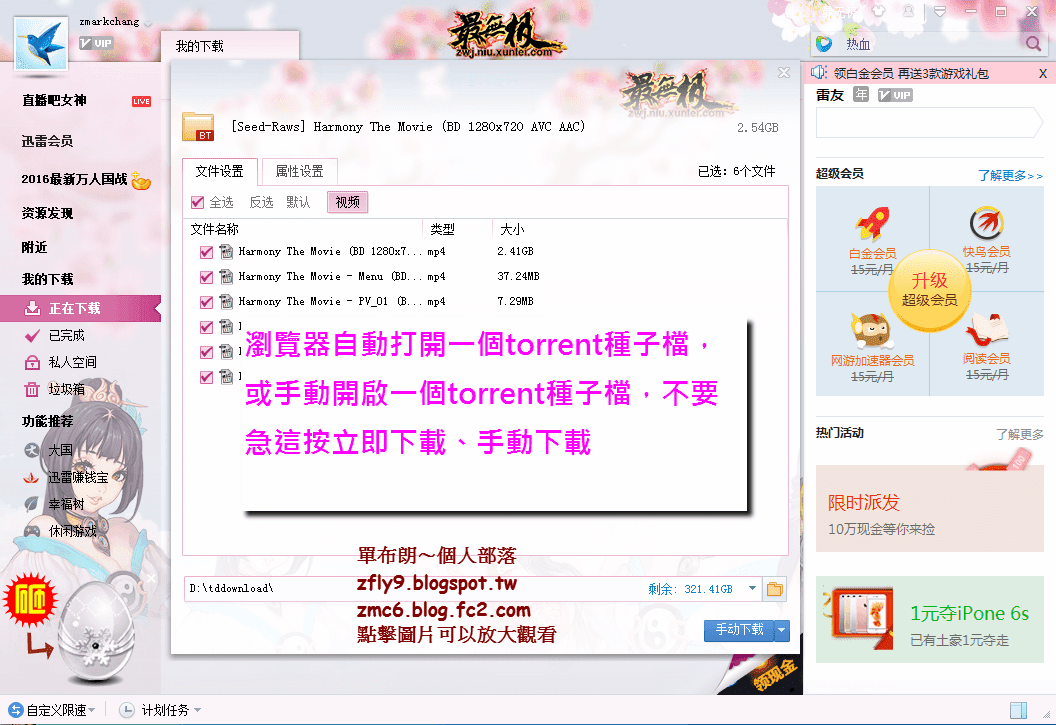Sort by 大小 column header

tap(512, 229)
